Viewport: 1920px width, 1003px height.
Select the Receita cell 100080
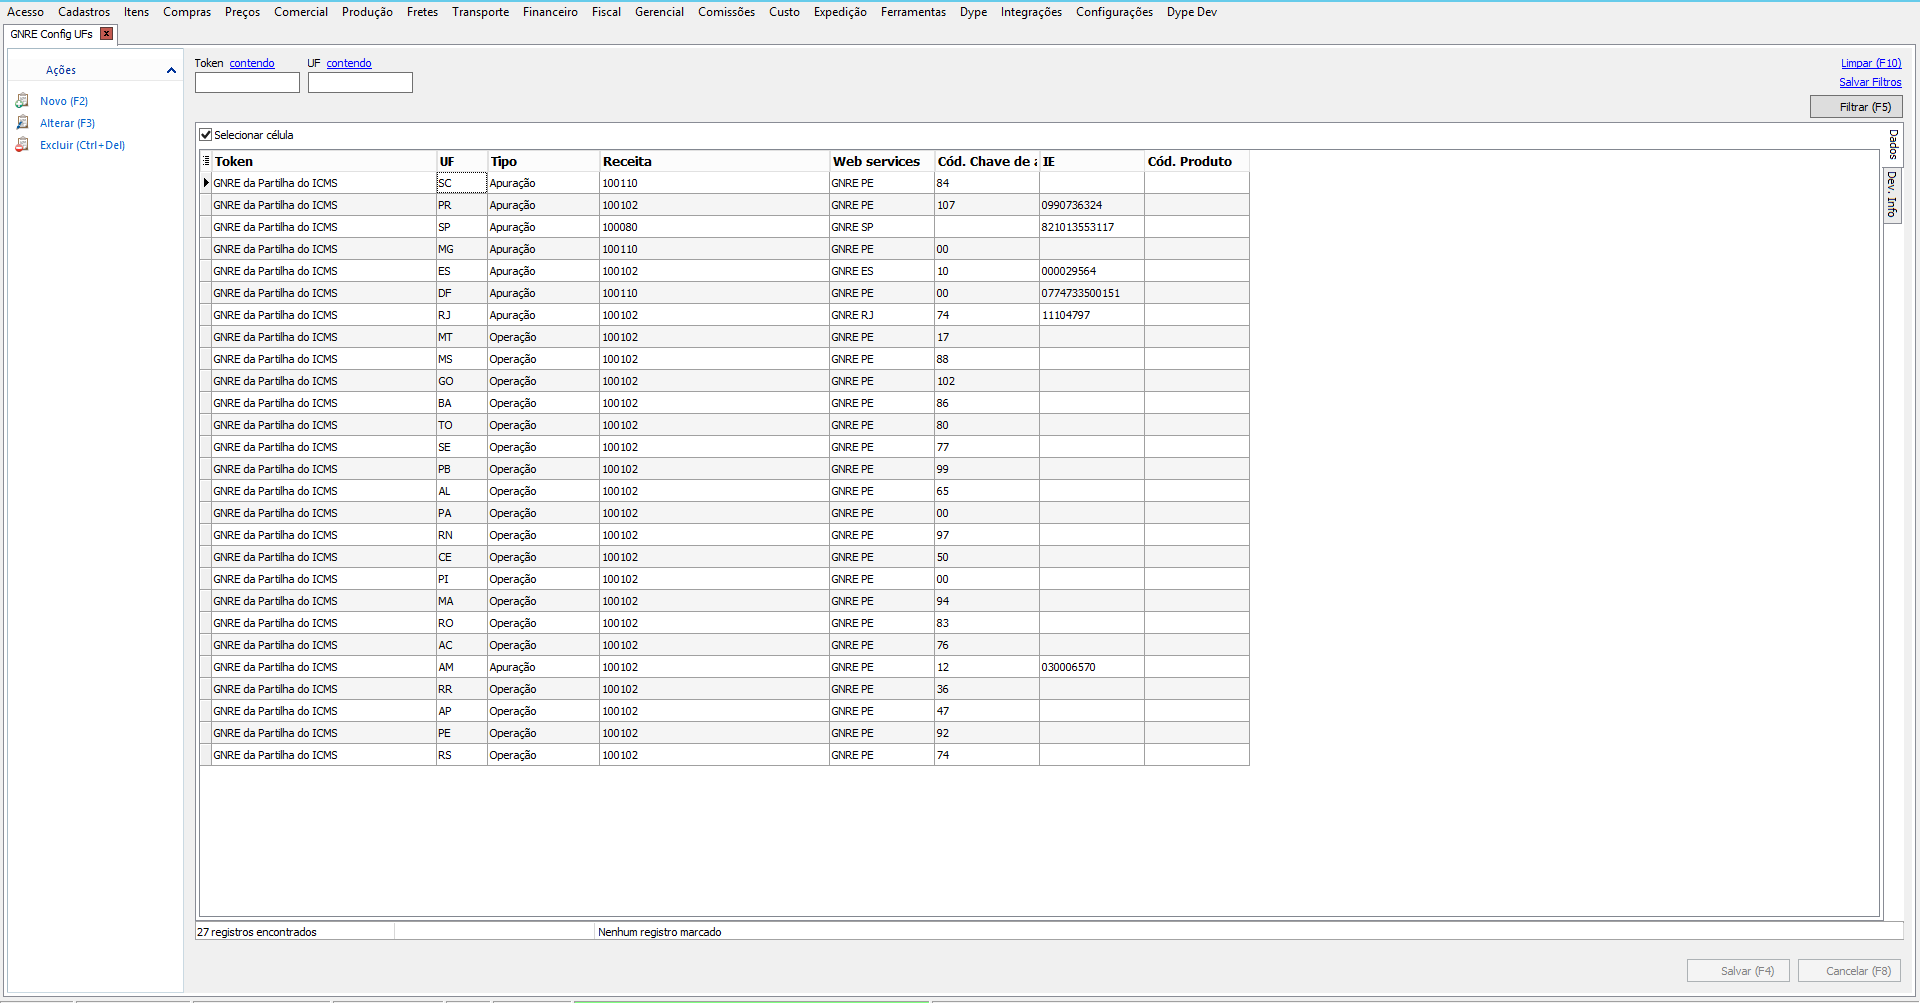tap(714, 227)
